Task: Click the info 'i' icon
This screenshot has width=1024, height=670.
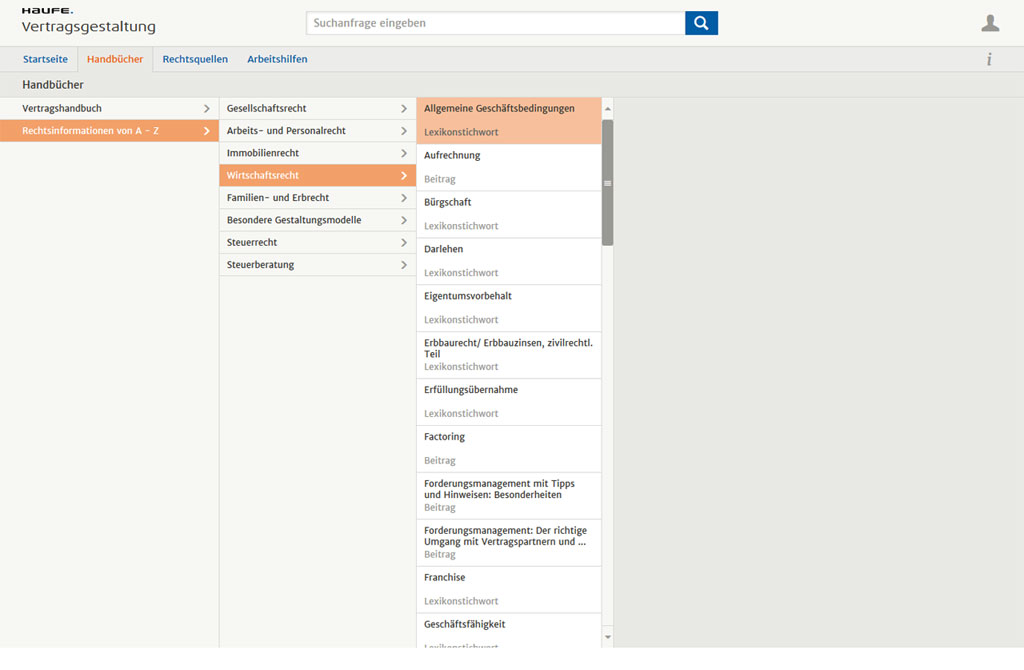Action: 989,59
